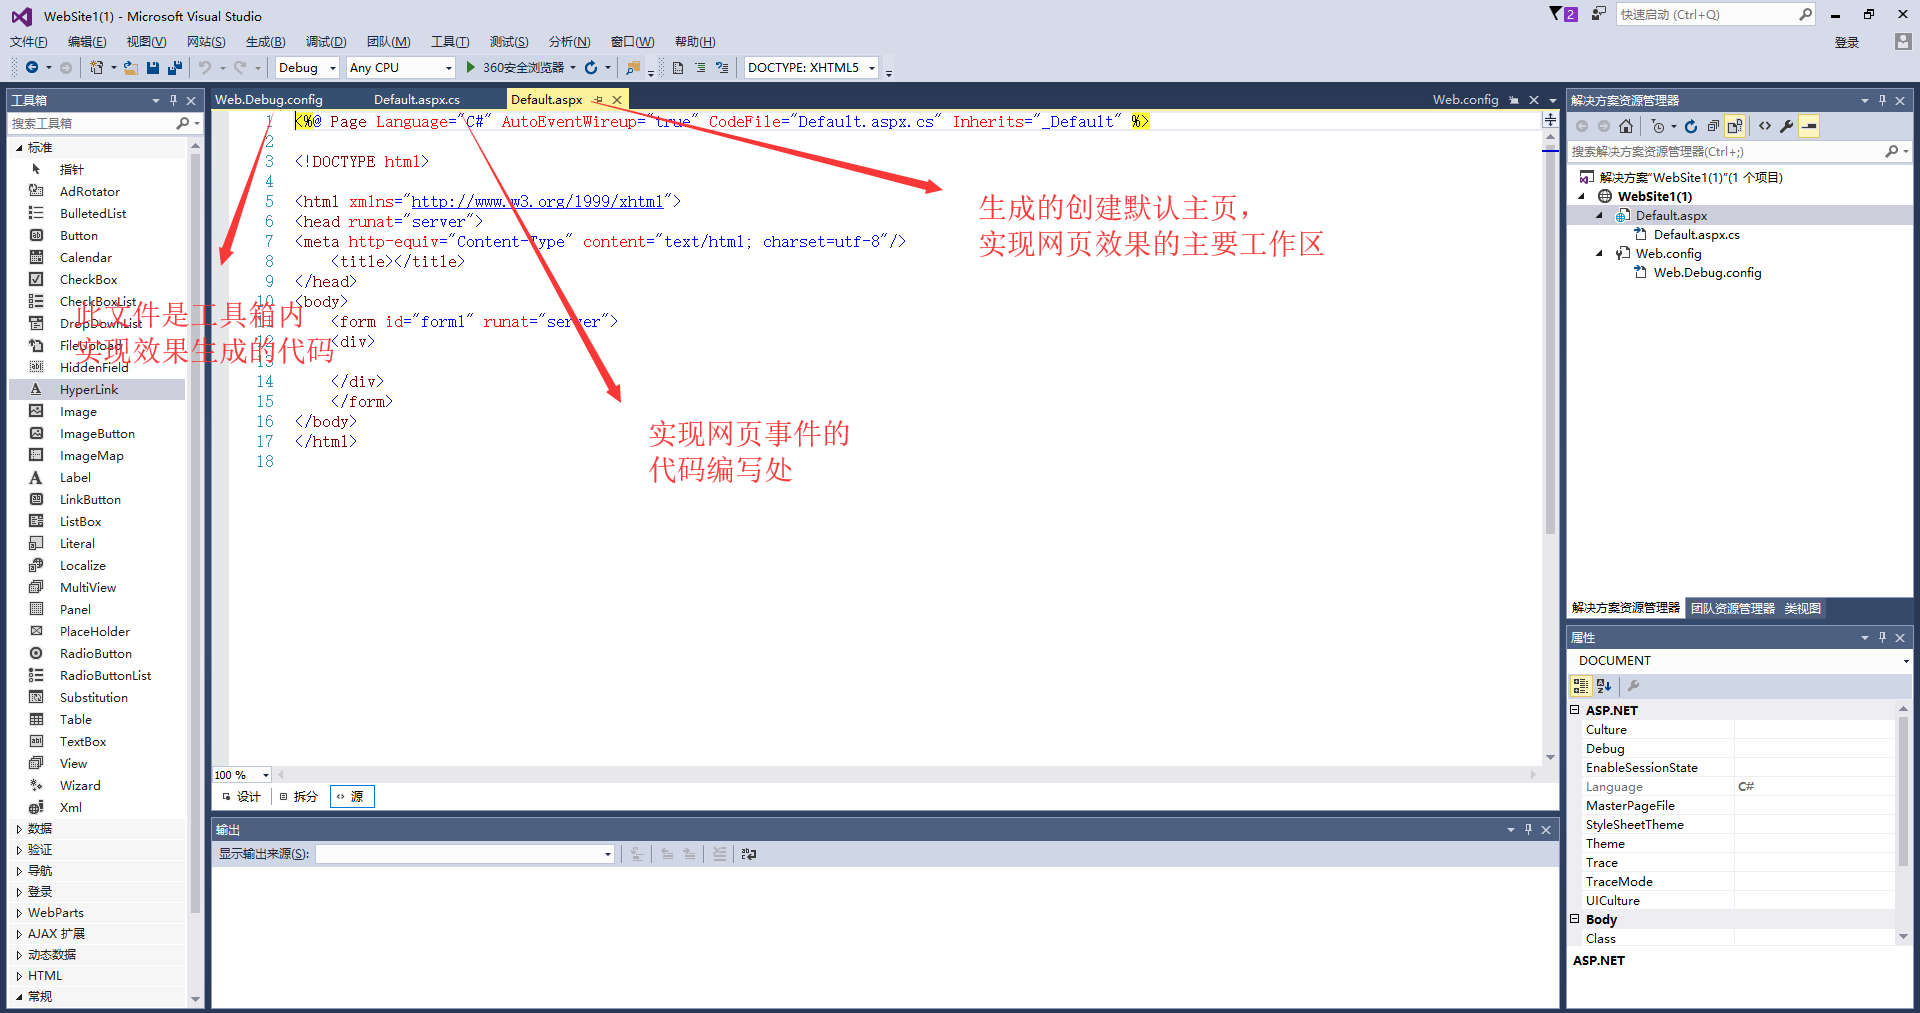Viewport: 1920px width, 1013px height.
Task: Click the 拆分 view button
Action: coord(298,796)
